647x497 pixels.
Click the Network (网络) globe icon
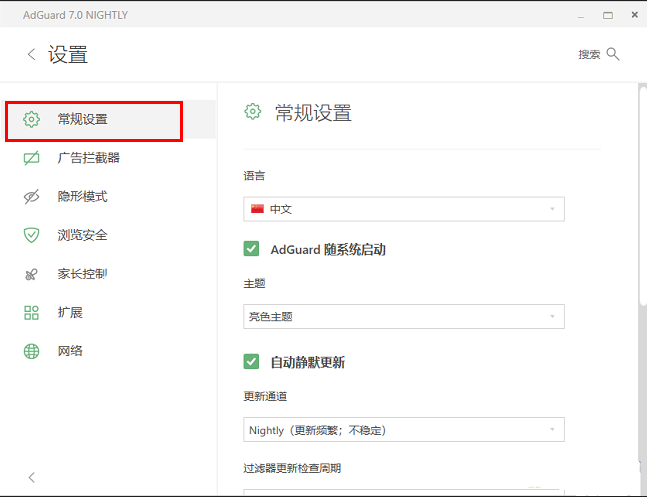[32, 351]
